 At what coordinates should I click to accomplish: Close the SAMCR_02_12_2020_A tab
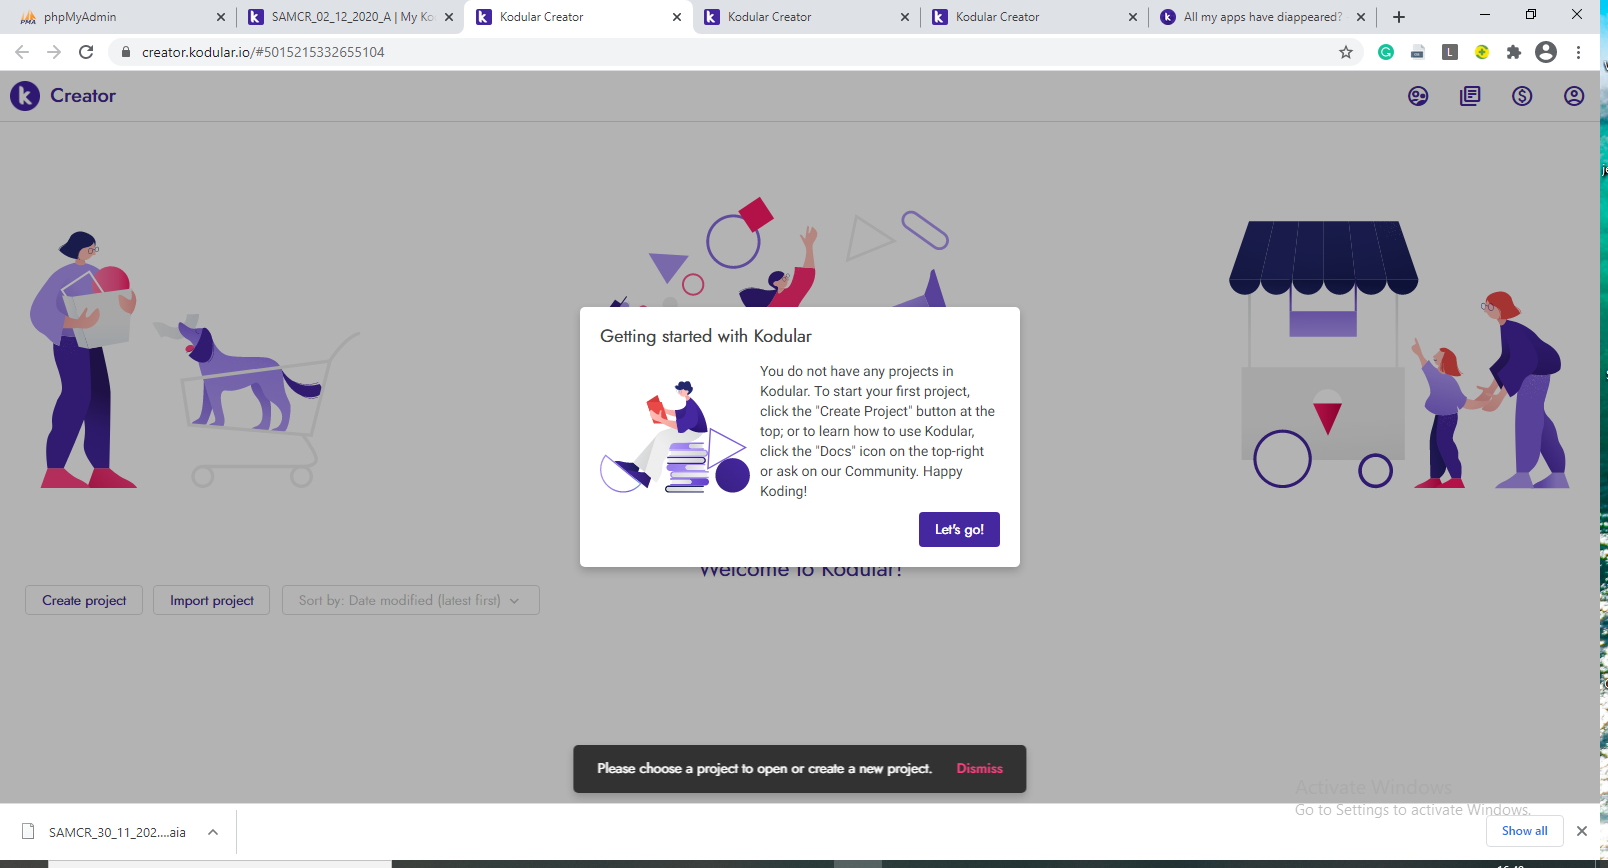(x=449, y=17)
